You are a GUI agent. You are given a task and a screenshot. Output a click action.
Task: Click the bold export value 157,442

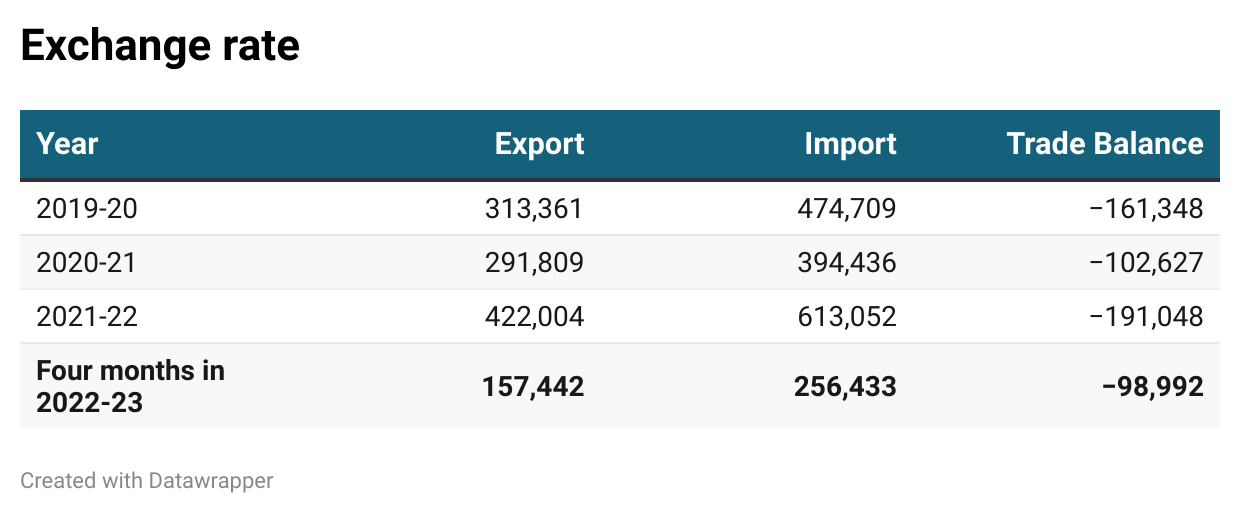tap(533, 386)
